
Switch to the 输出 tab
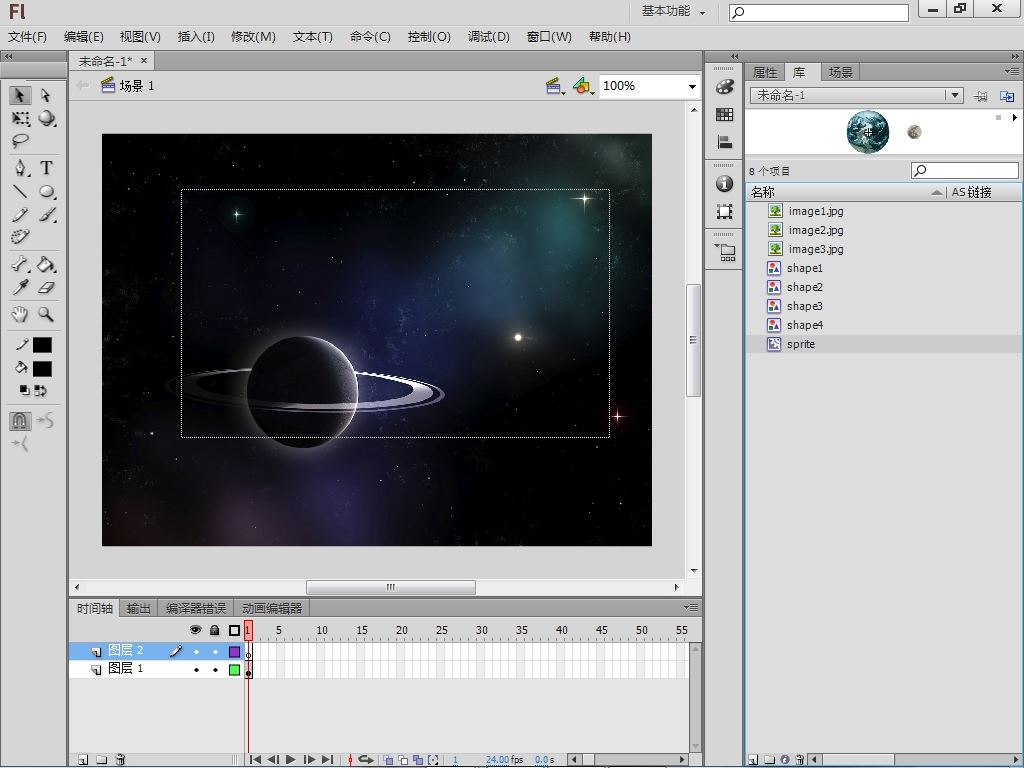click(x=138, y=609)
